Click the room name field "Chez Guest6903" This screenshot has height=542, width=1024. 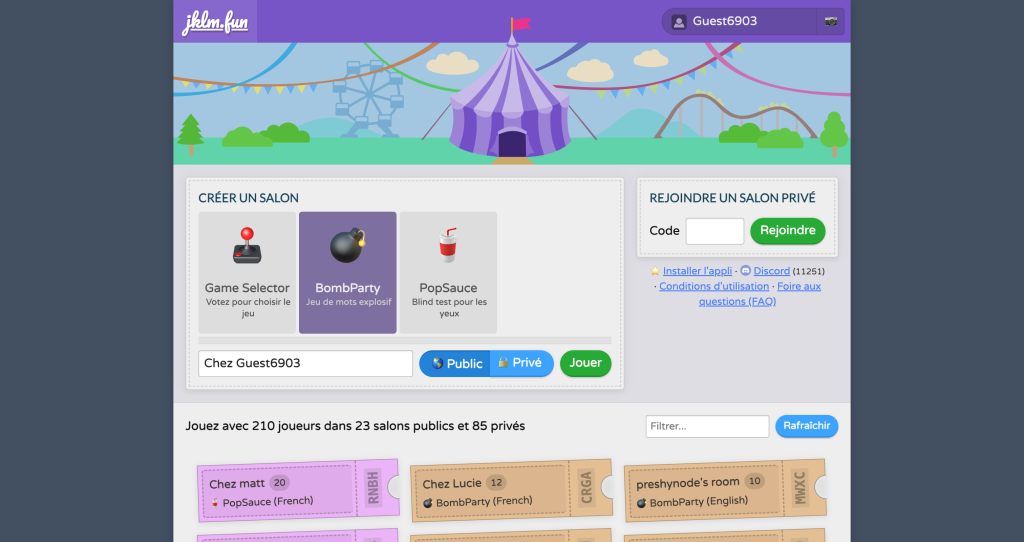305,364
